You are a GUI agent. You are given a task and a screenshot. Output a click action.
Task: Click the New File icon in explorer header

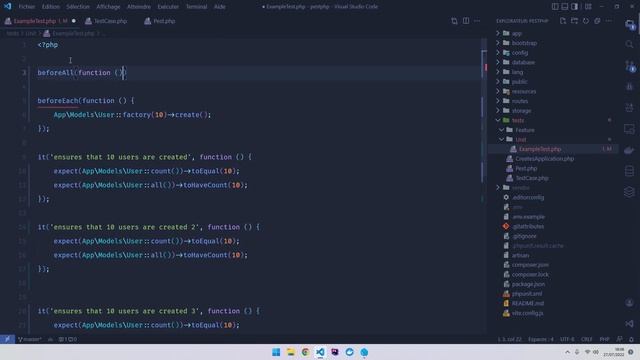point(563,21)
